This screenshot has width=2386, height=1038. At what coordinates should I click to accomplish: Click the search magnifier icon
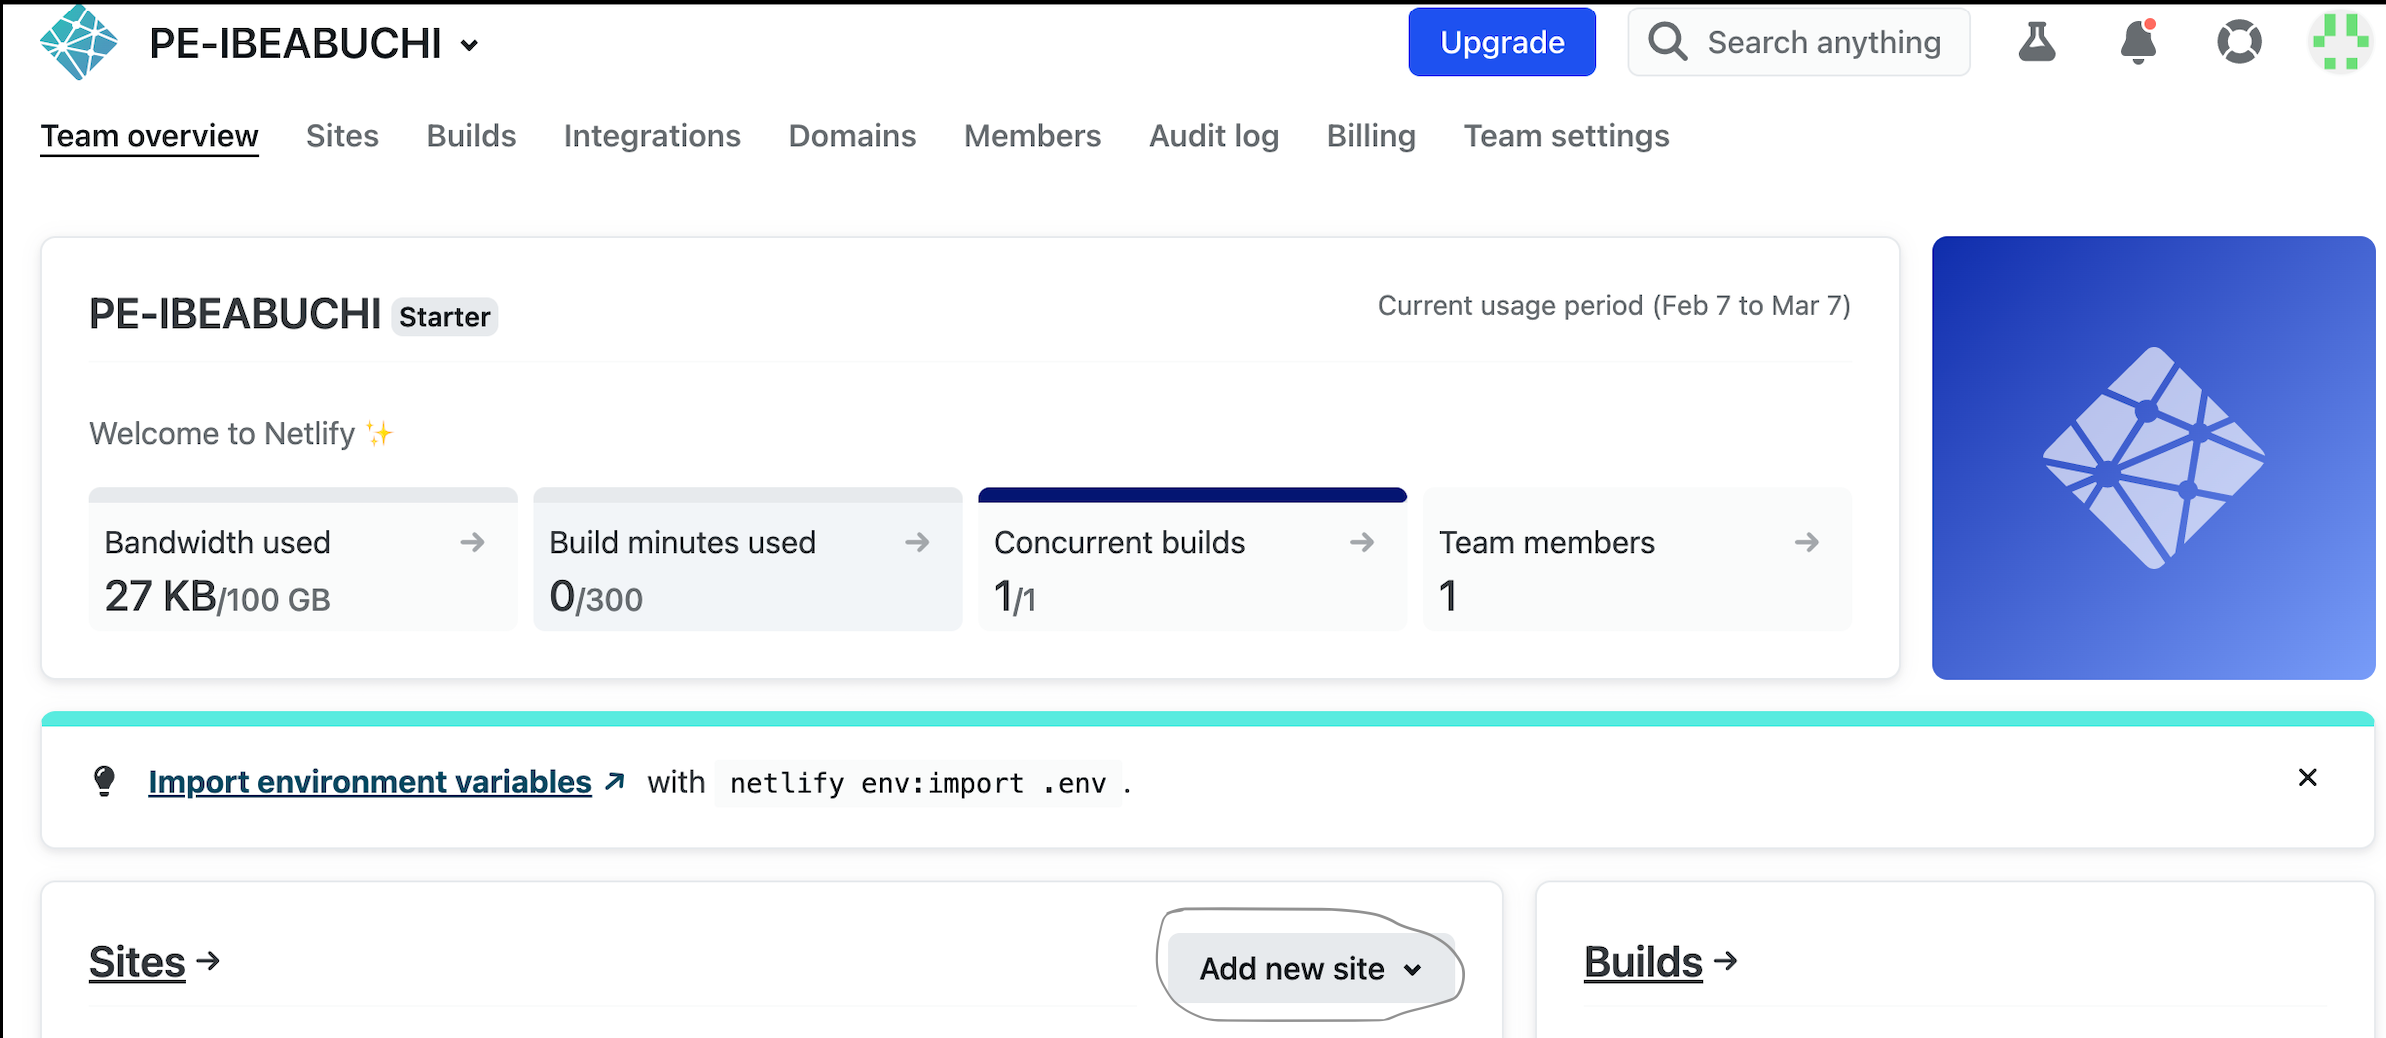coord(1668,42)
